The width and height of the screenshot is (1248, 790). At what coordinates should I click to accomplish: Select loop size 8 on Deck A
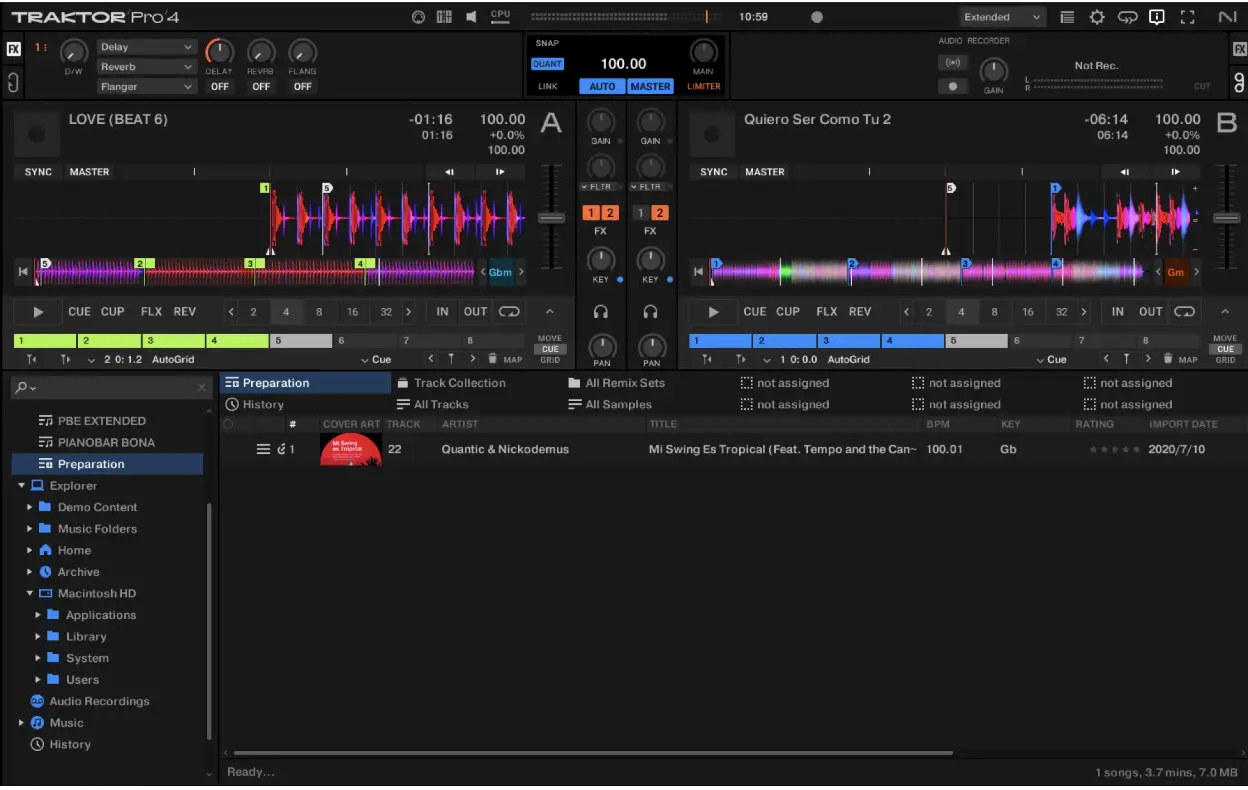point(319,312)
